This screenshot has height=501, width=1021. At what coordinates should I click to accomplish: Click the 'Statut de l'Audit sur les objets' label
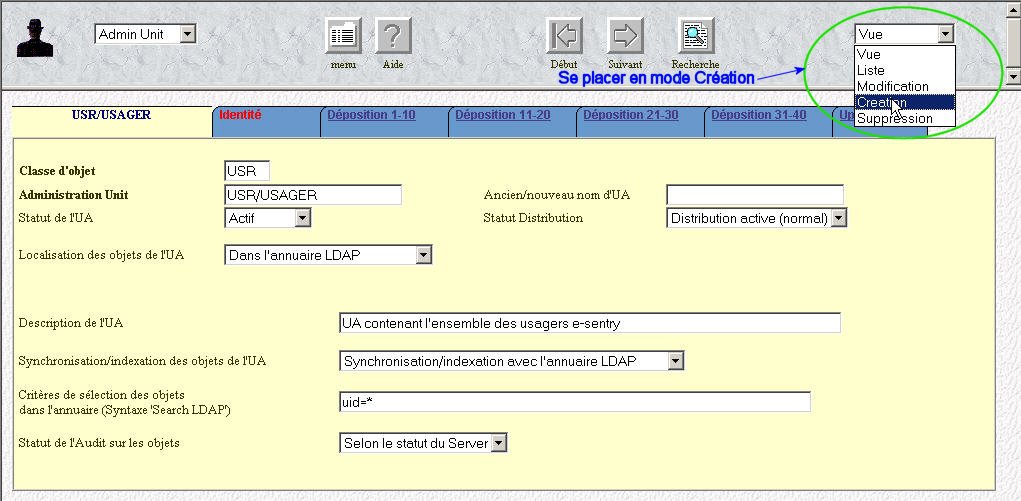coord(99,443)
